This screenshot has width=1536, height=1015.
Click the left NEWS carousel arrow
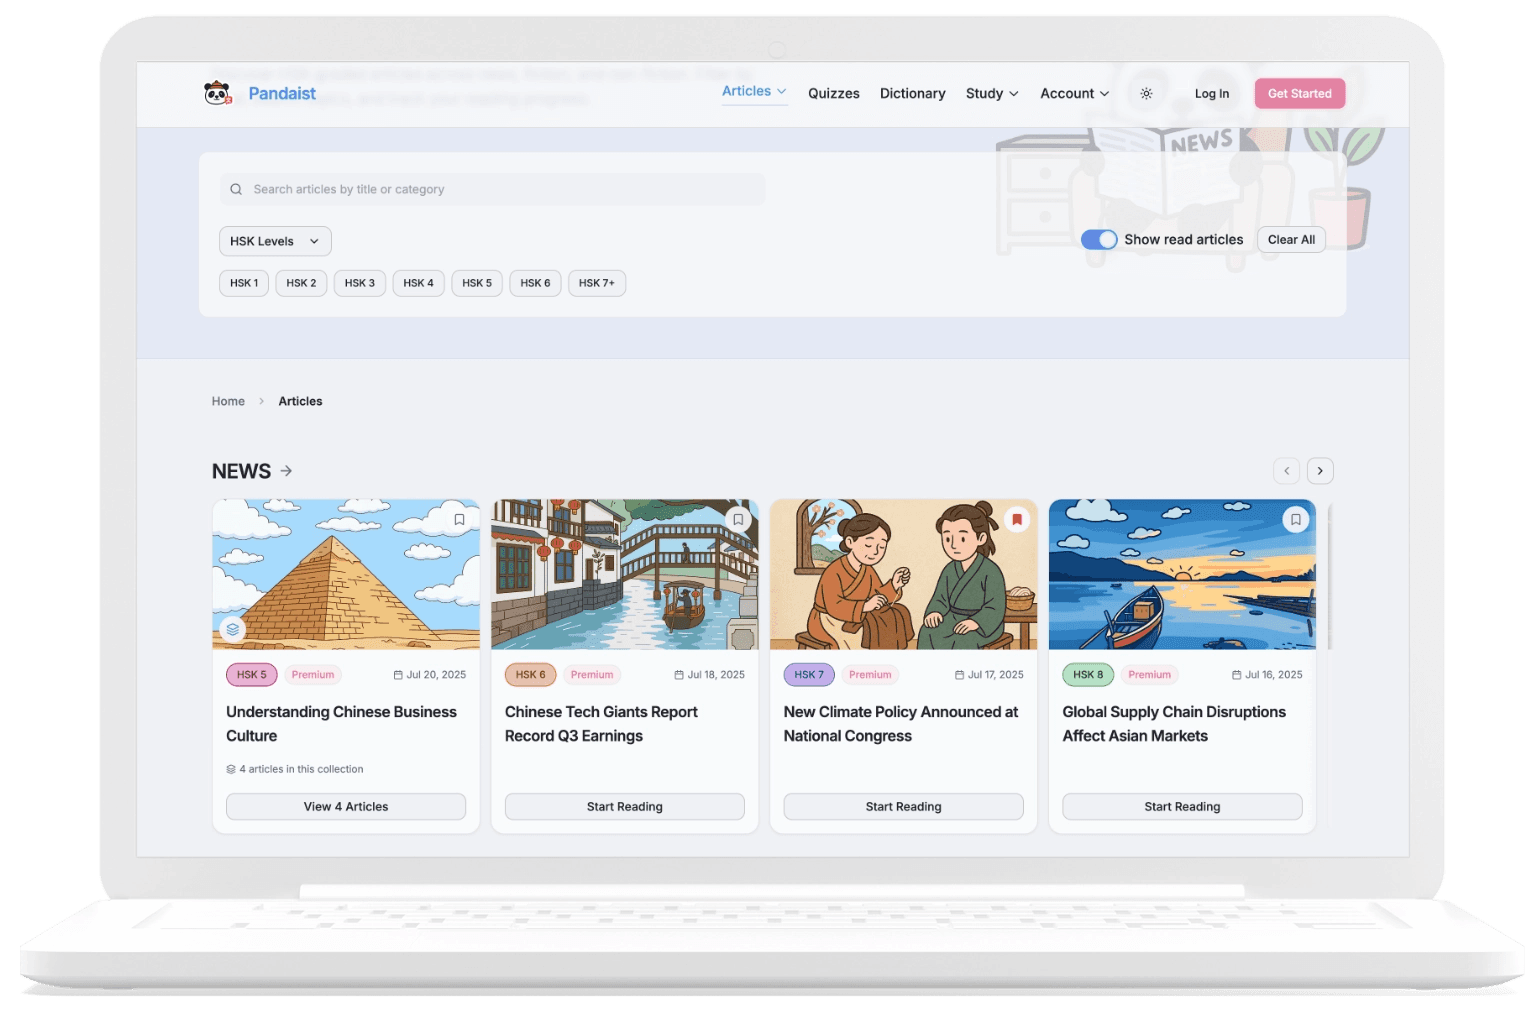[1287, 470]
